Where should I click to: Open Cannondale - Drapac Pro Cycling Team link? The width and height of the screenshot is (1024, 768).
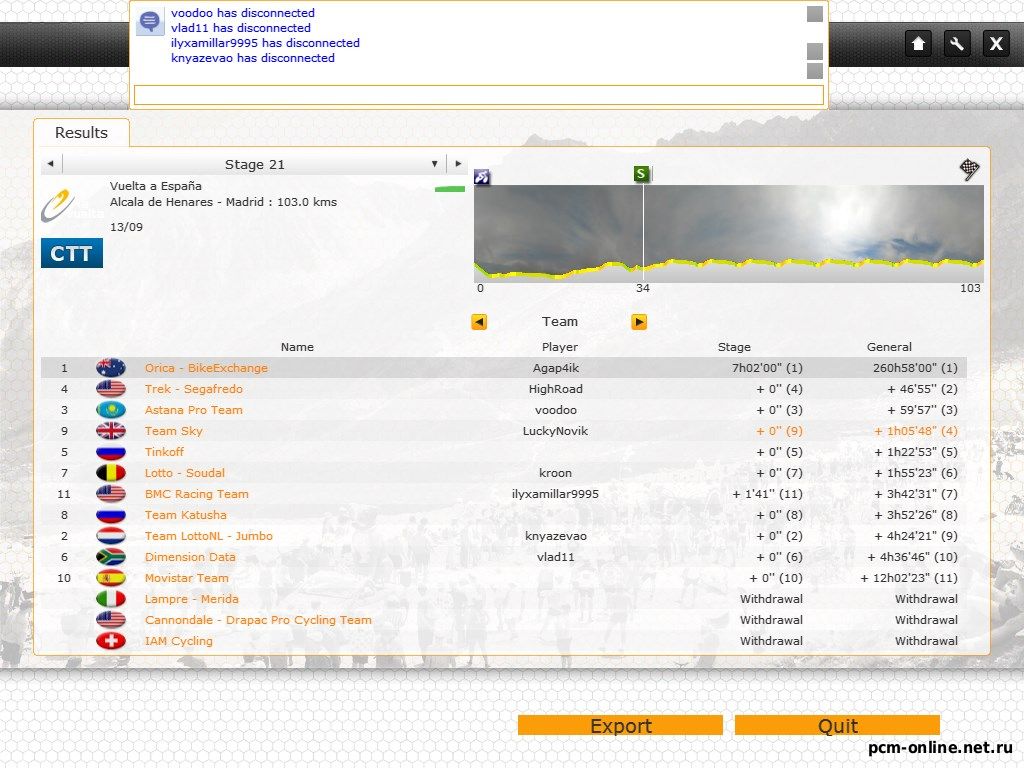(259, 620)
